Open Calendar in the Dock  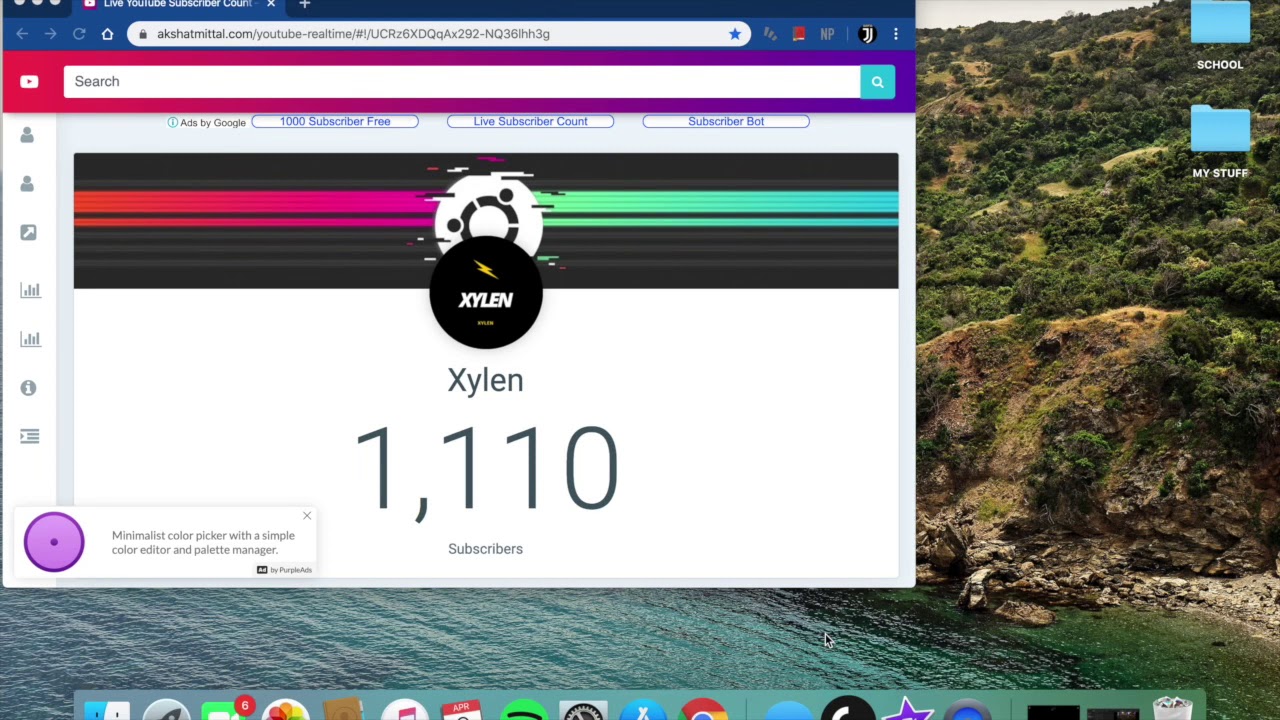point(462,708)
